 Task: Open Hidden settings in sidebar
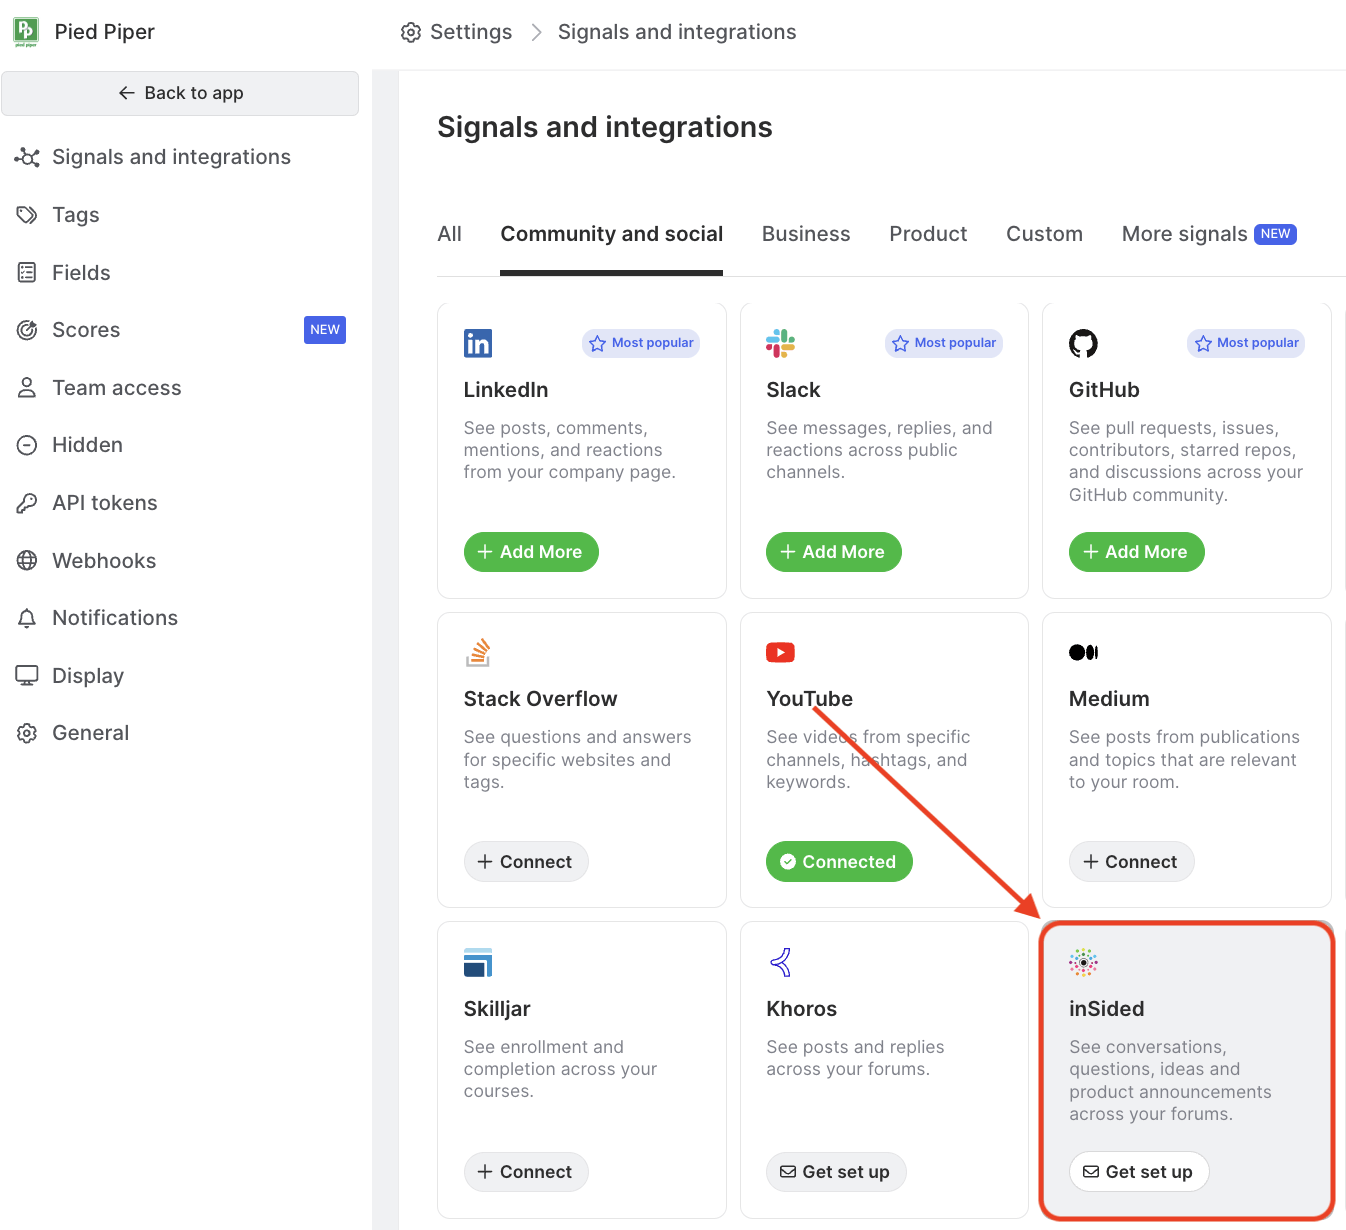[x=87, y=445]
